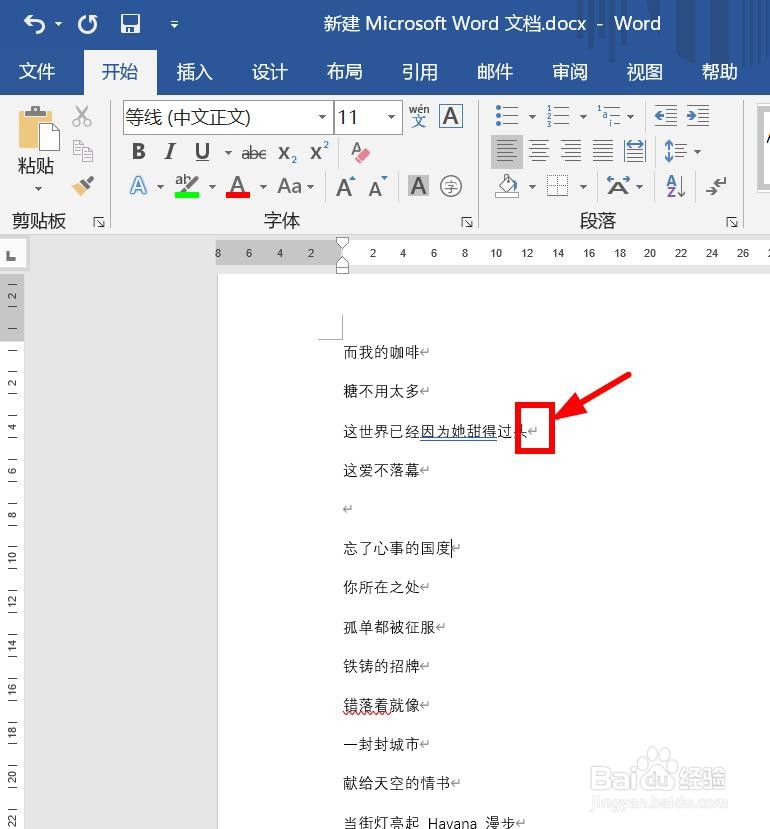Open the 文件 tab
The height and width of the screenshot is (829, 770).
coord(36,71)
